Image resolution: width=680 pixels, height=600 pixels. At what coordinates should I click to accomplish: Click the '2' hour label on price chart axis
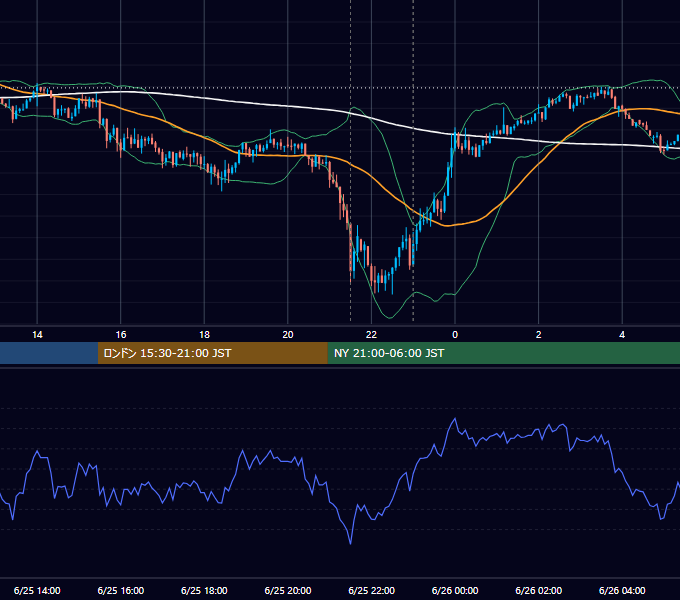click(539, 335)
